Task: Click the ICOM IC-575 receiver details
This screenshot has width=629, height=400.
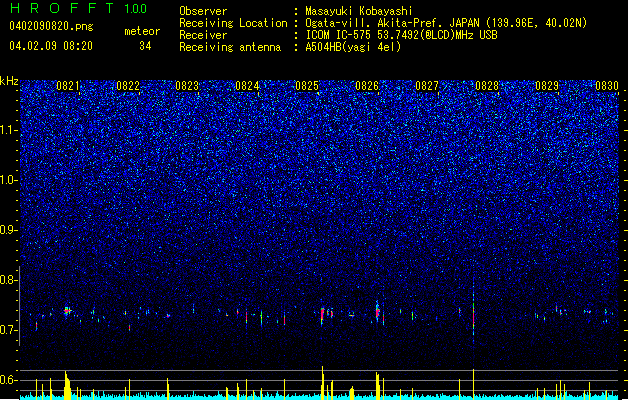Action: coord(401,35)
